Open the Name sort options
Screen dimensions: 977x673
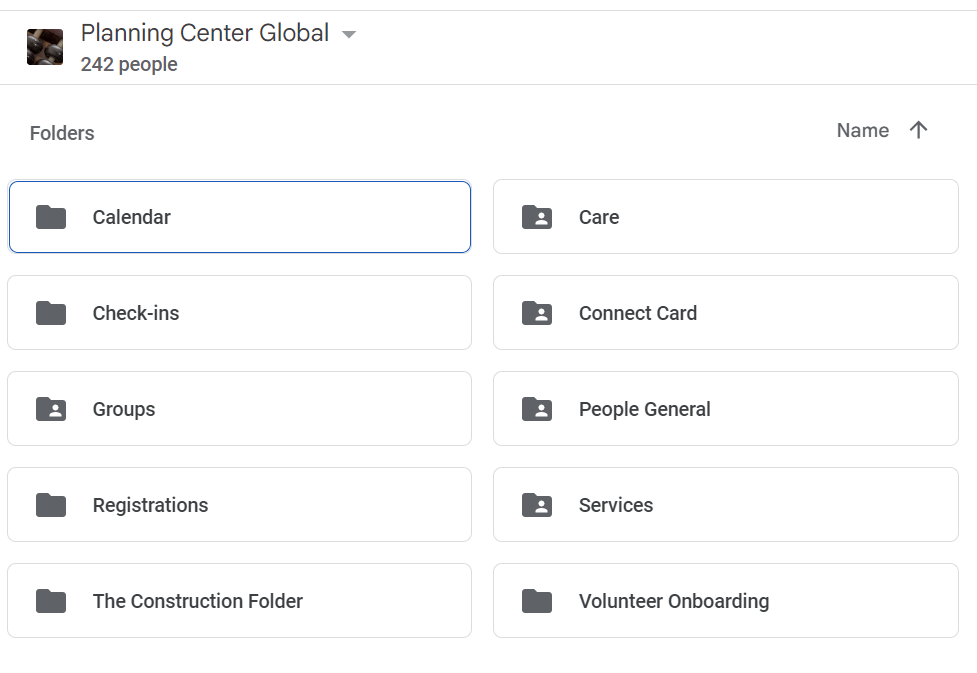pyautogui.click(x=862, y=130)
